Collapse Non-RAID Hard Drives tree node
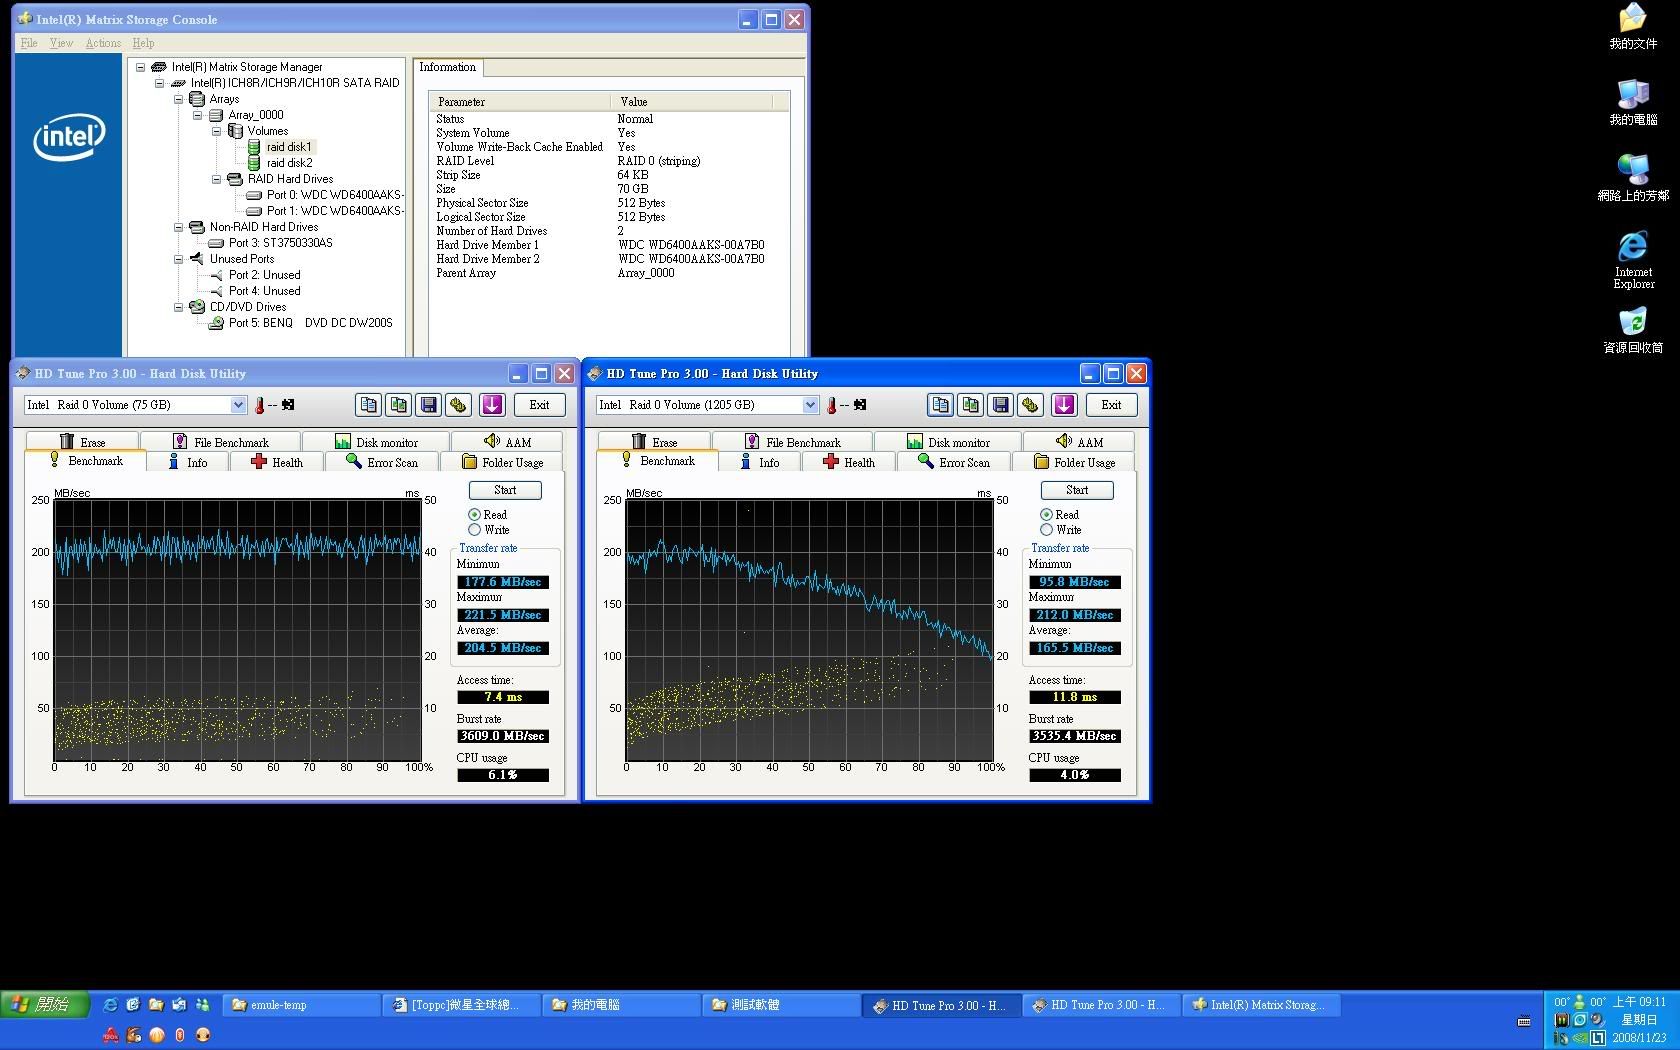The height and width of the screenshot is (1050, 1680). coord(178,227)
